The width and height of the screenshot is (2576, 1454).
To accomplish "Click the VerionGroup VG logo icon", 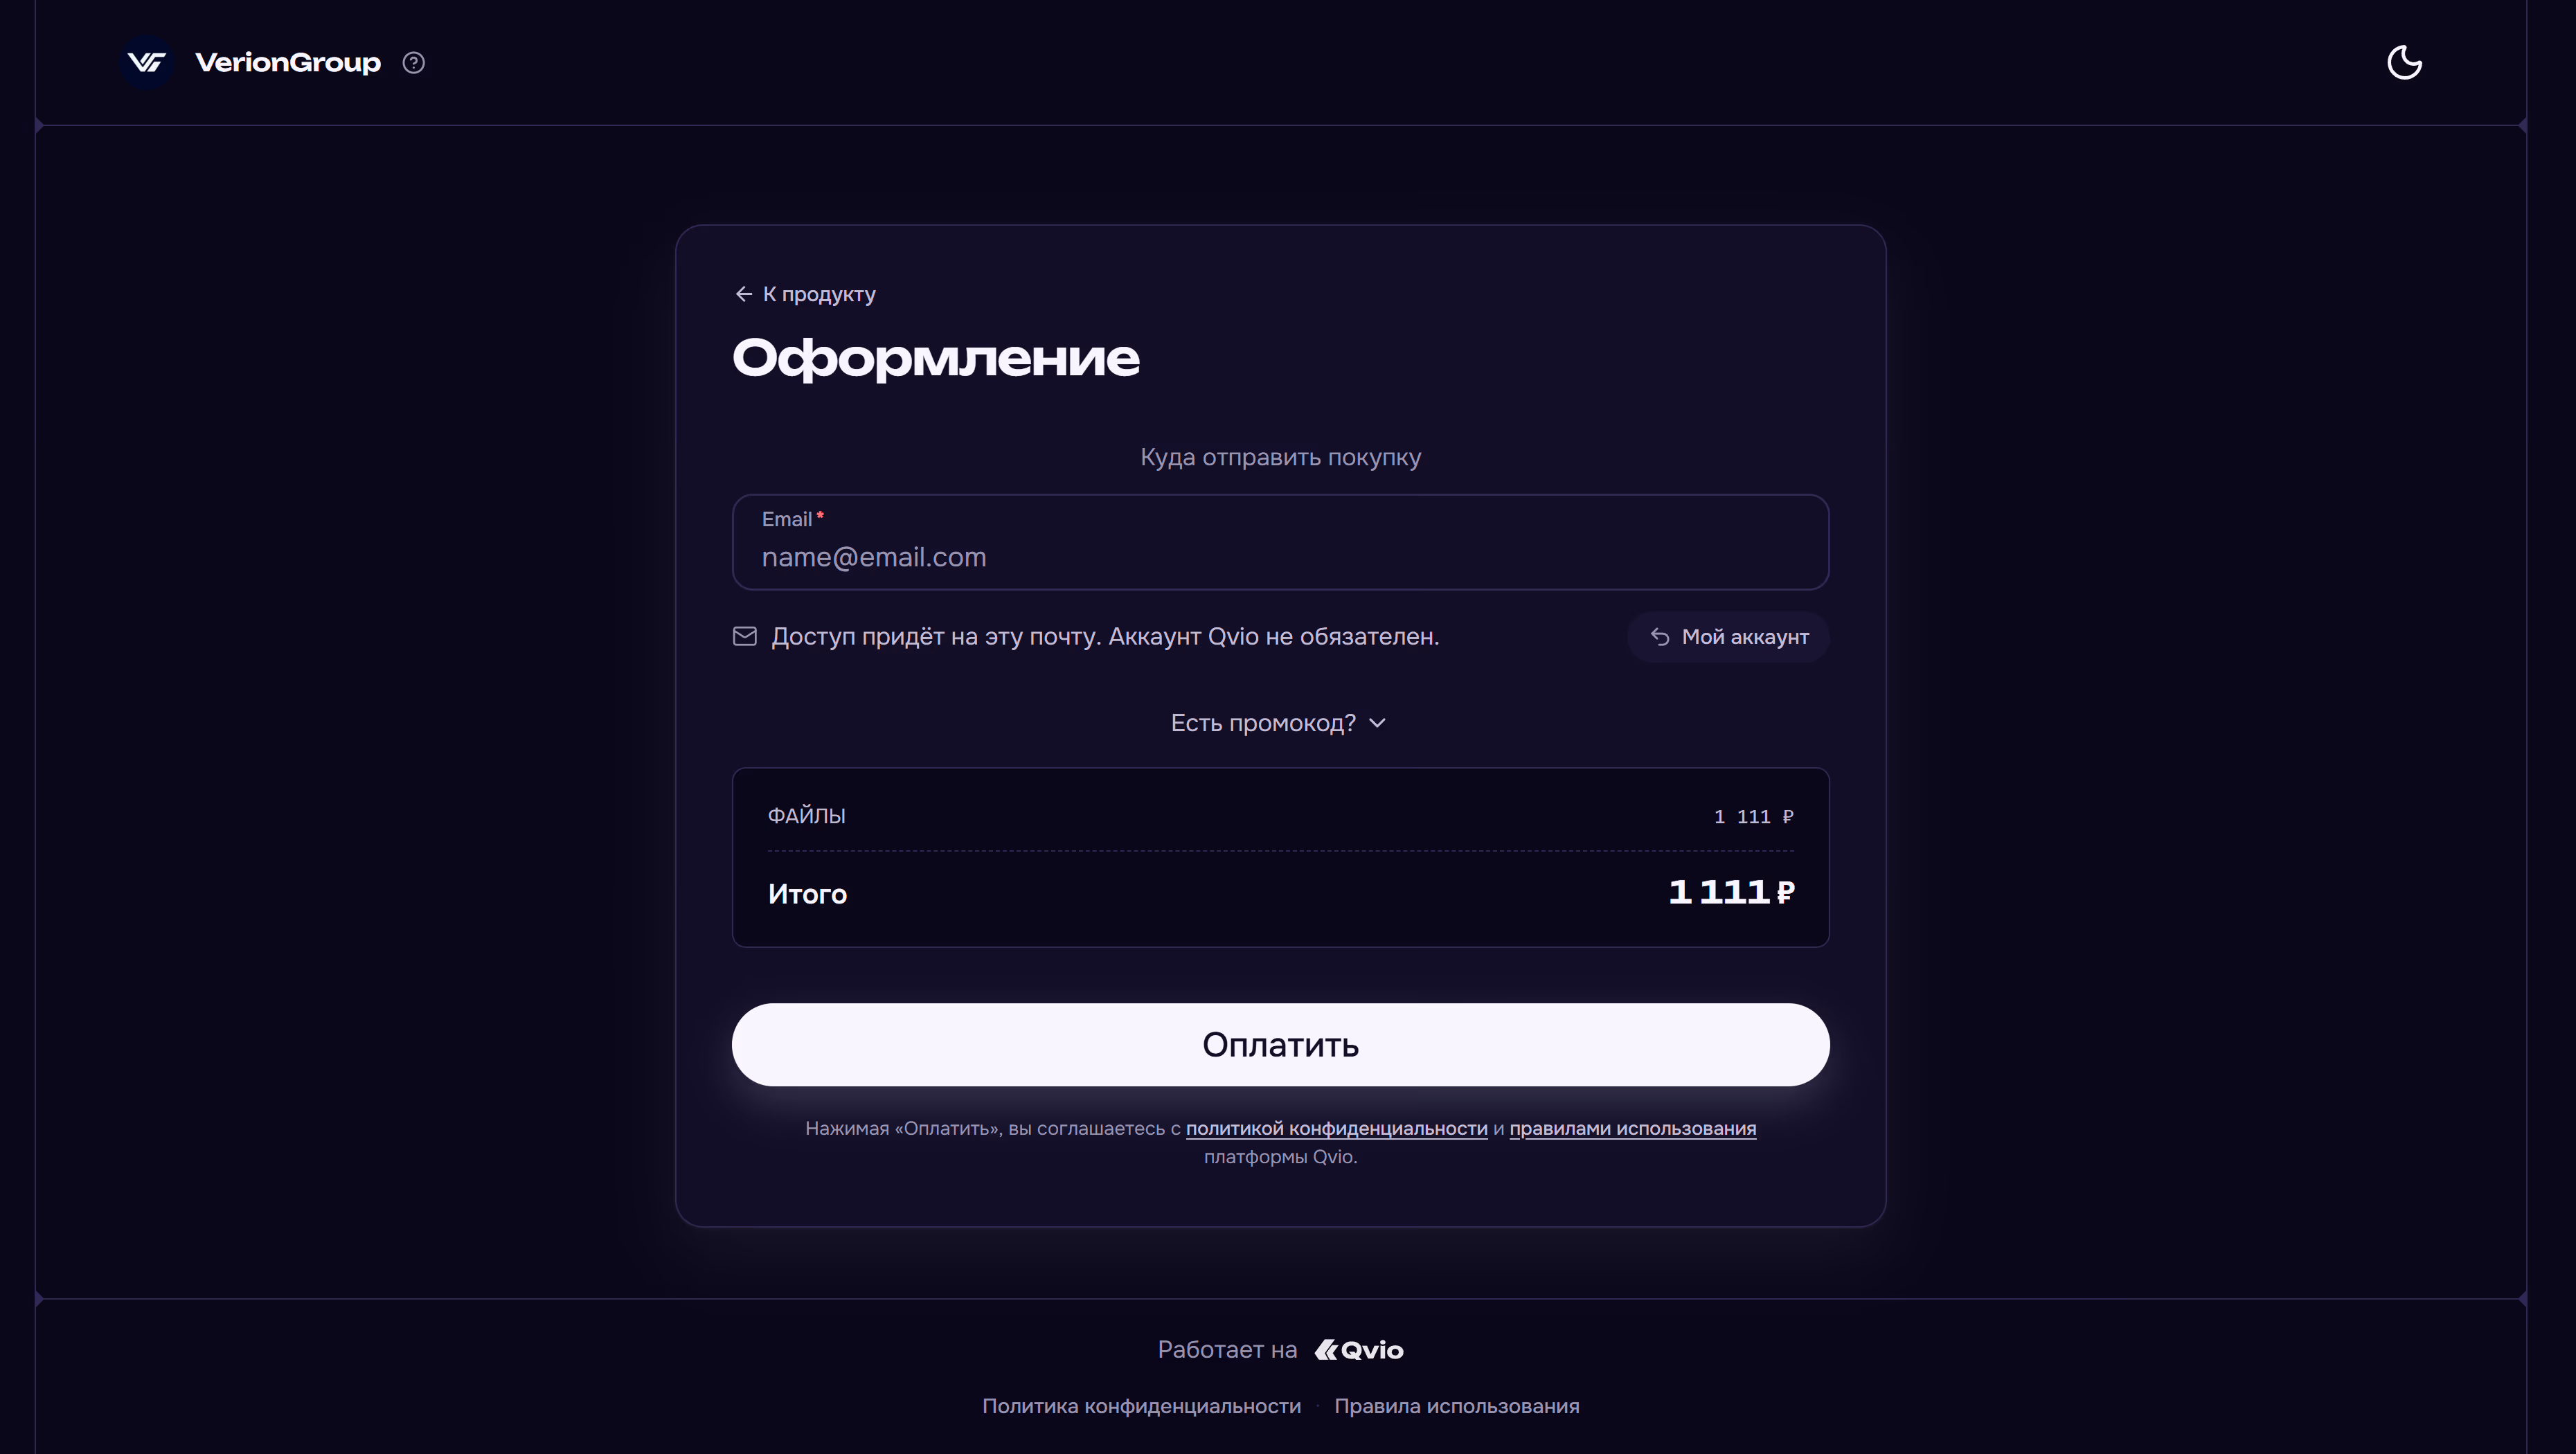I will [147, 63].
